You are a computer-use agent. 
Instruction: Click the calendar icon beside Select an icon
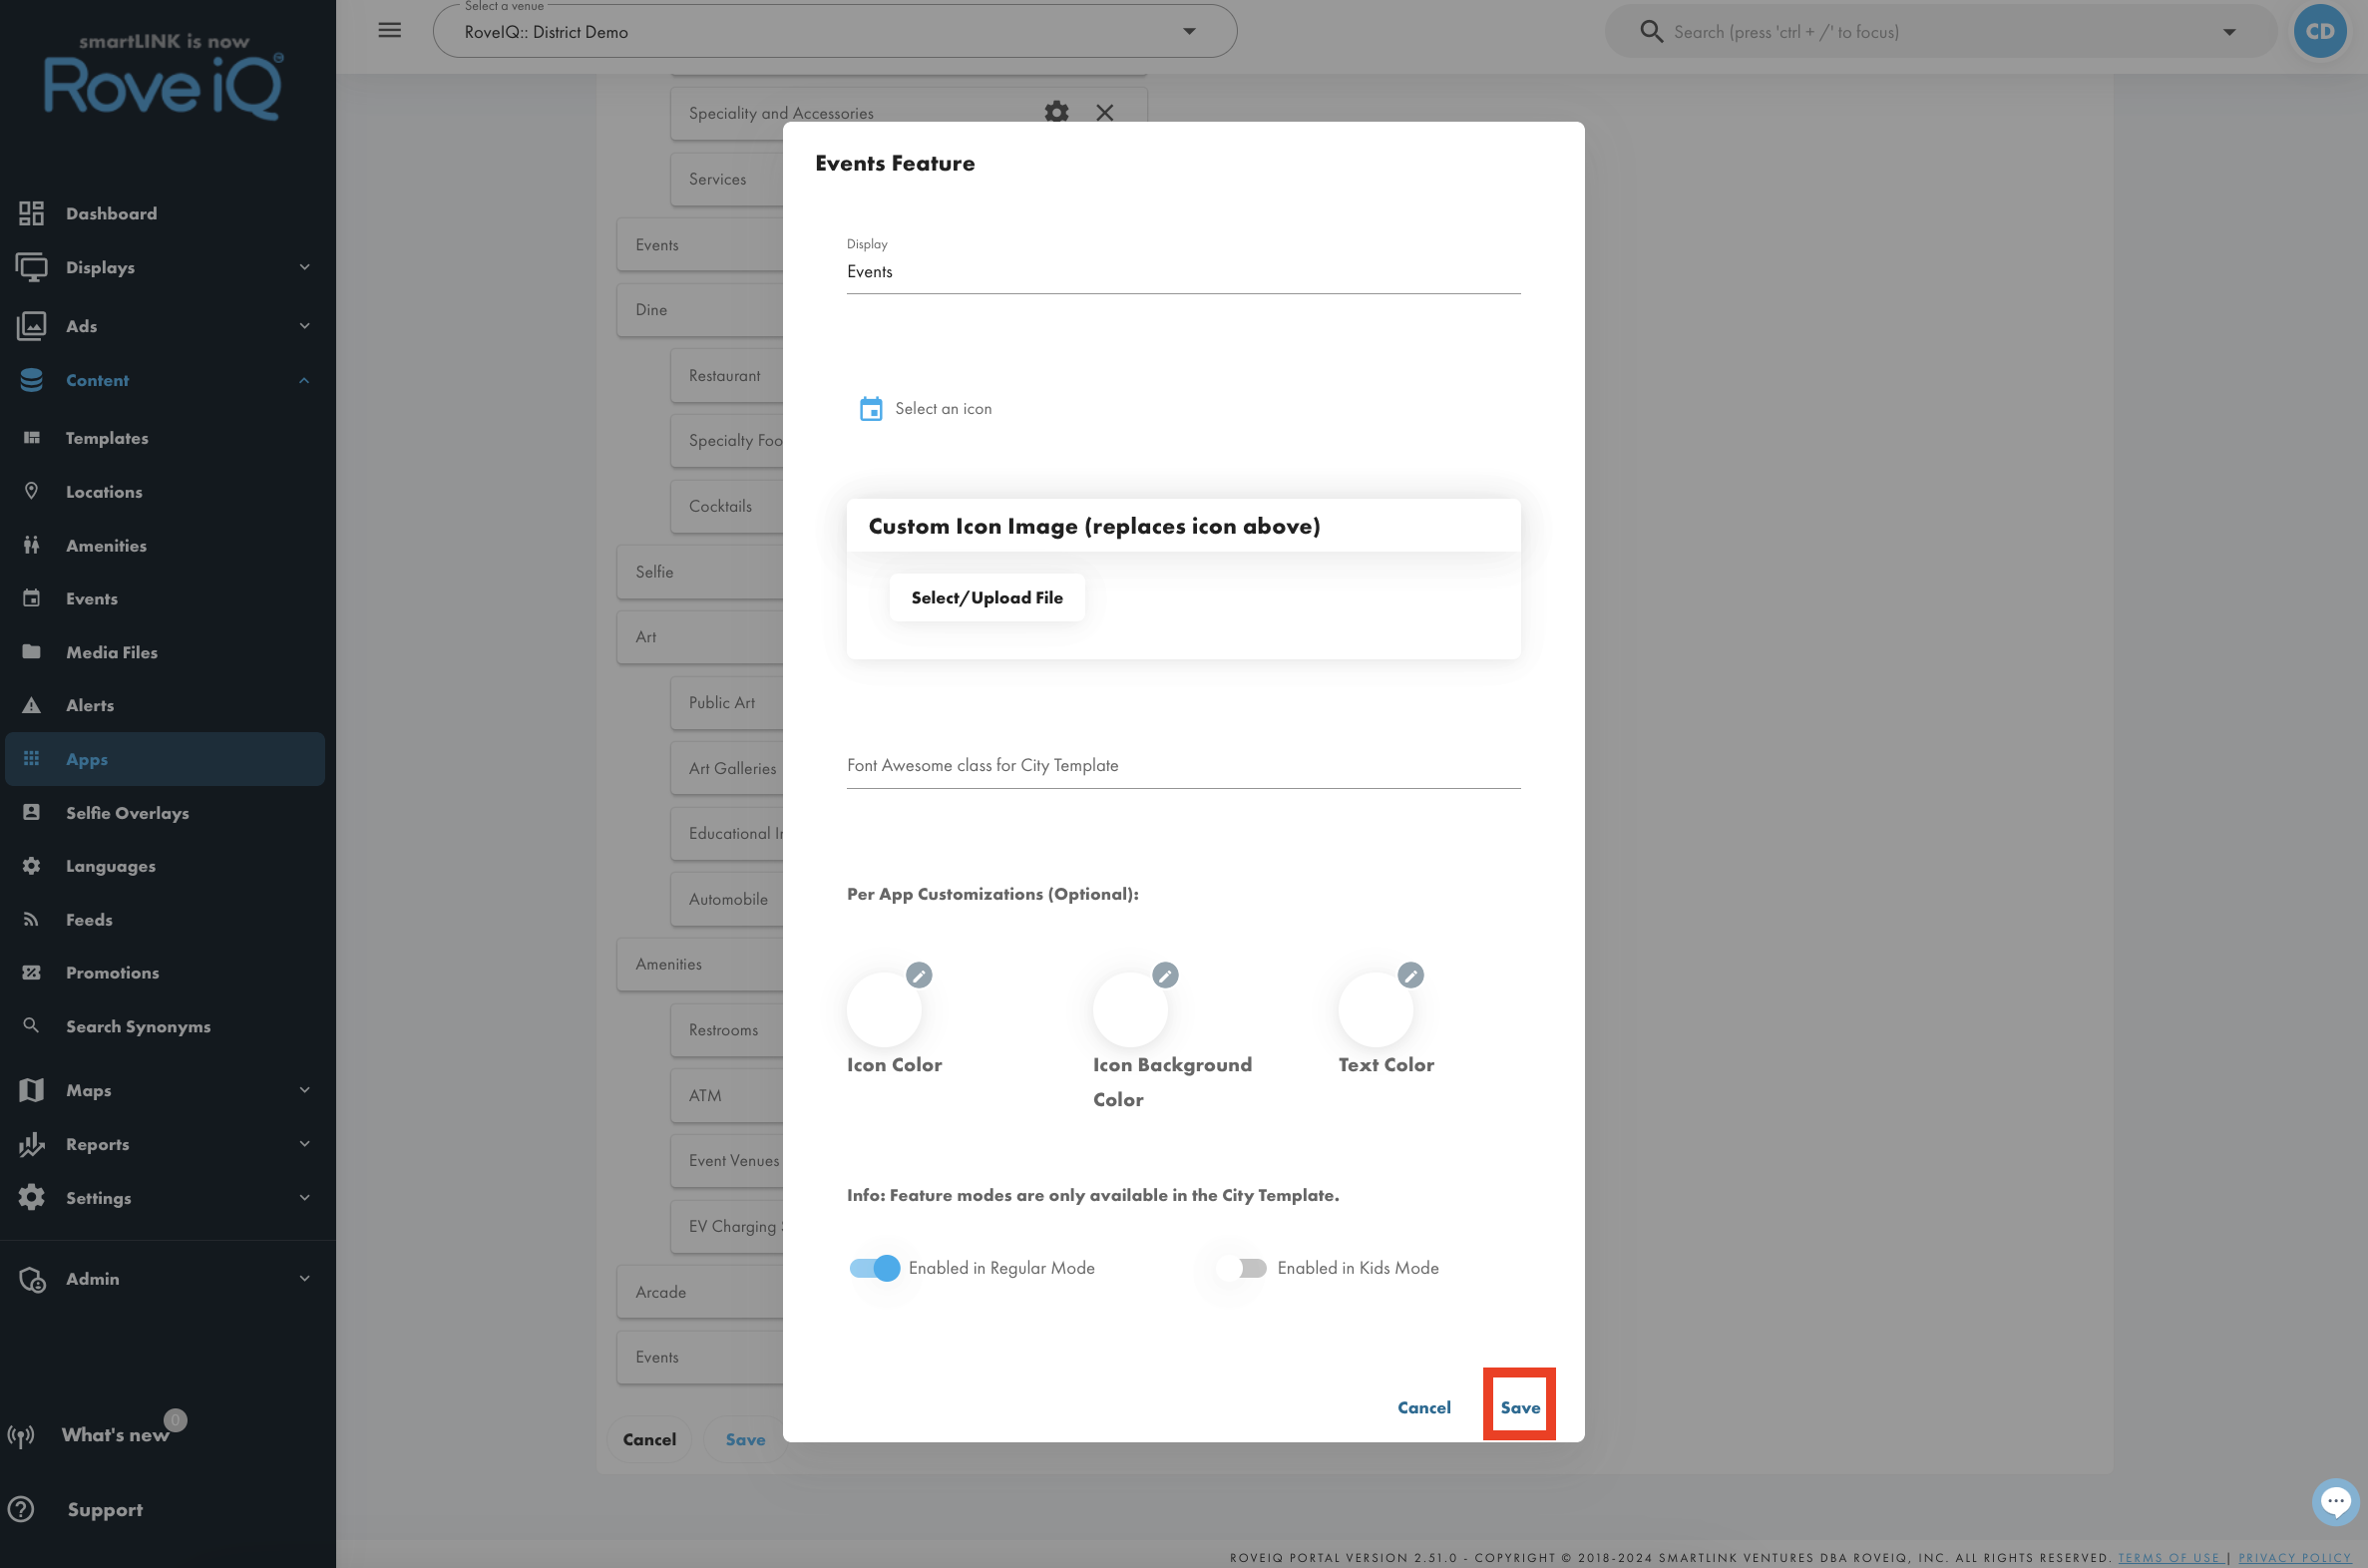871,409
